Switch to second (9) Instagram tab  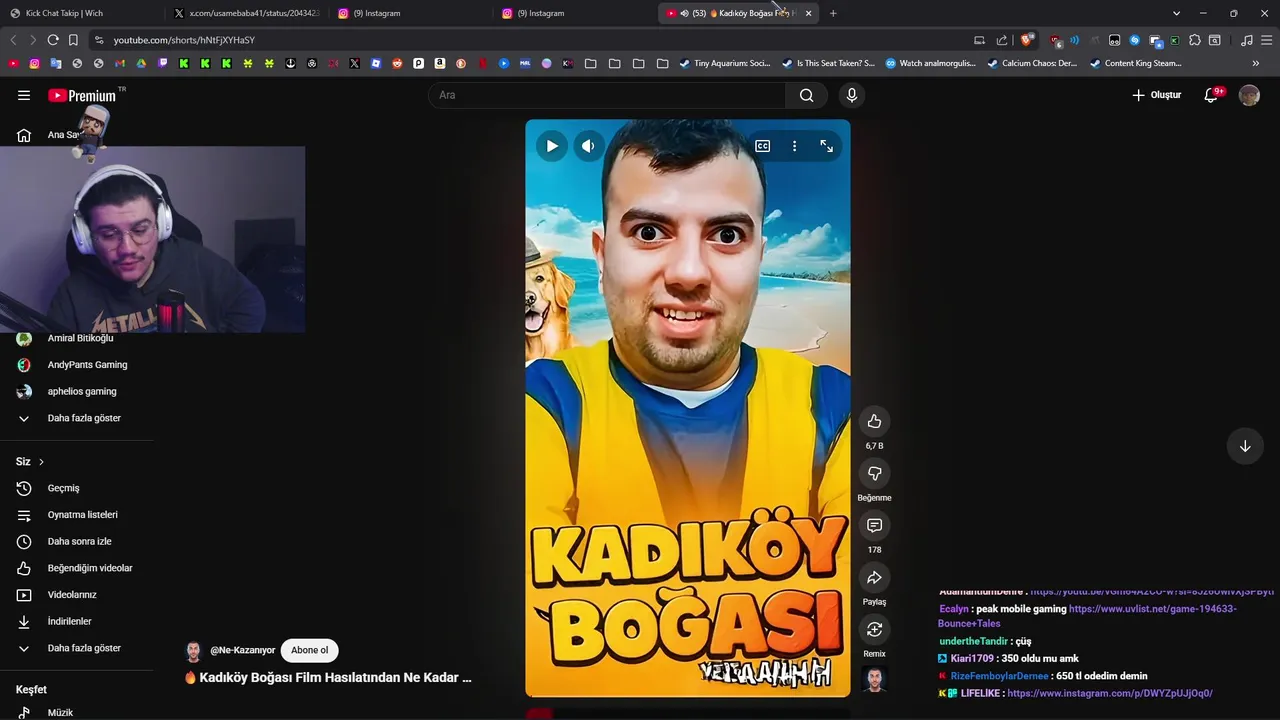[x=572, y=13]
